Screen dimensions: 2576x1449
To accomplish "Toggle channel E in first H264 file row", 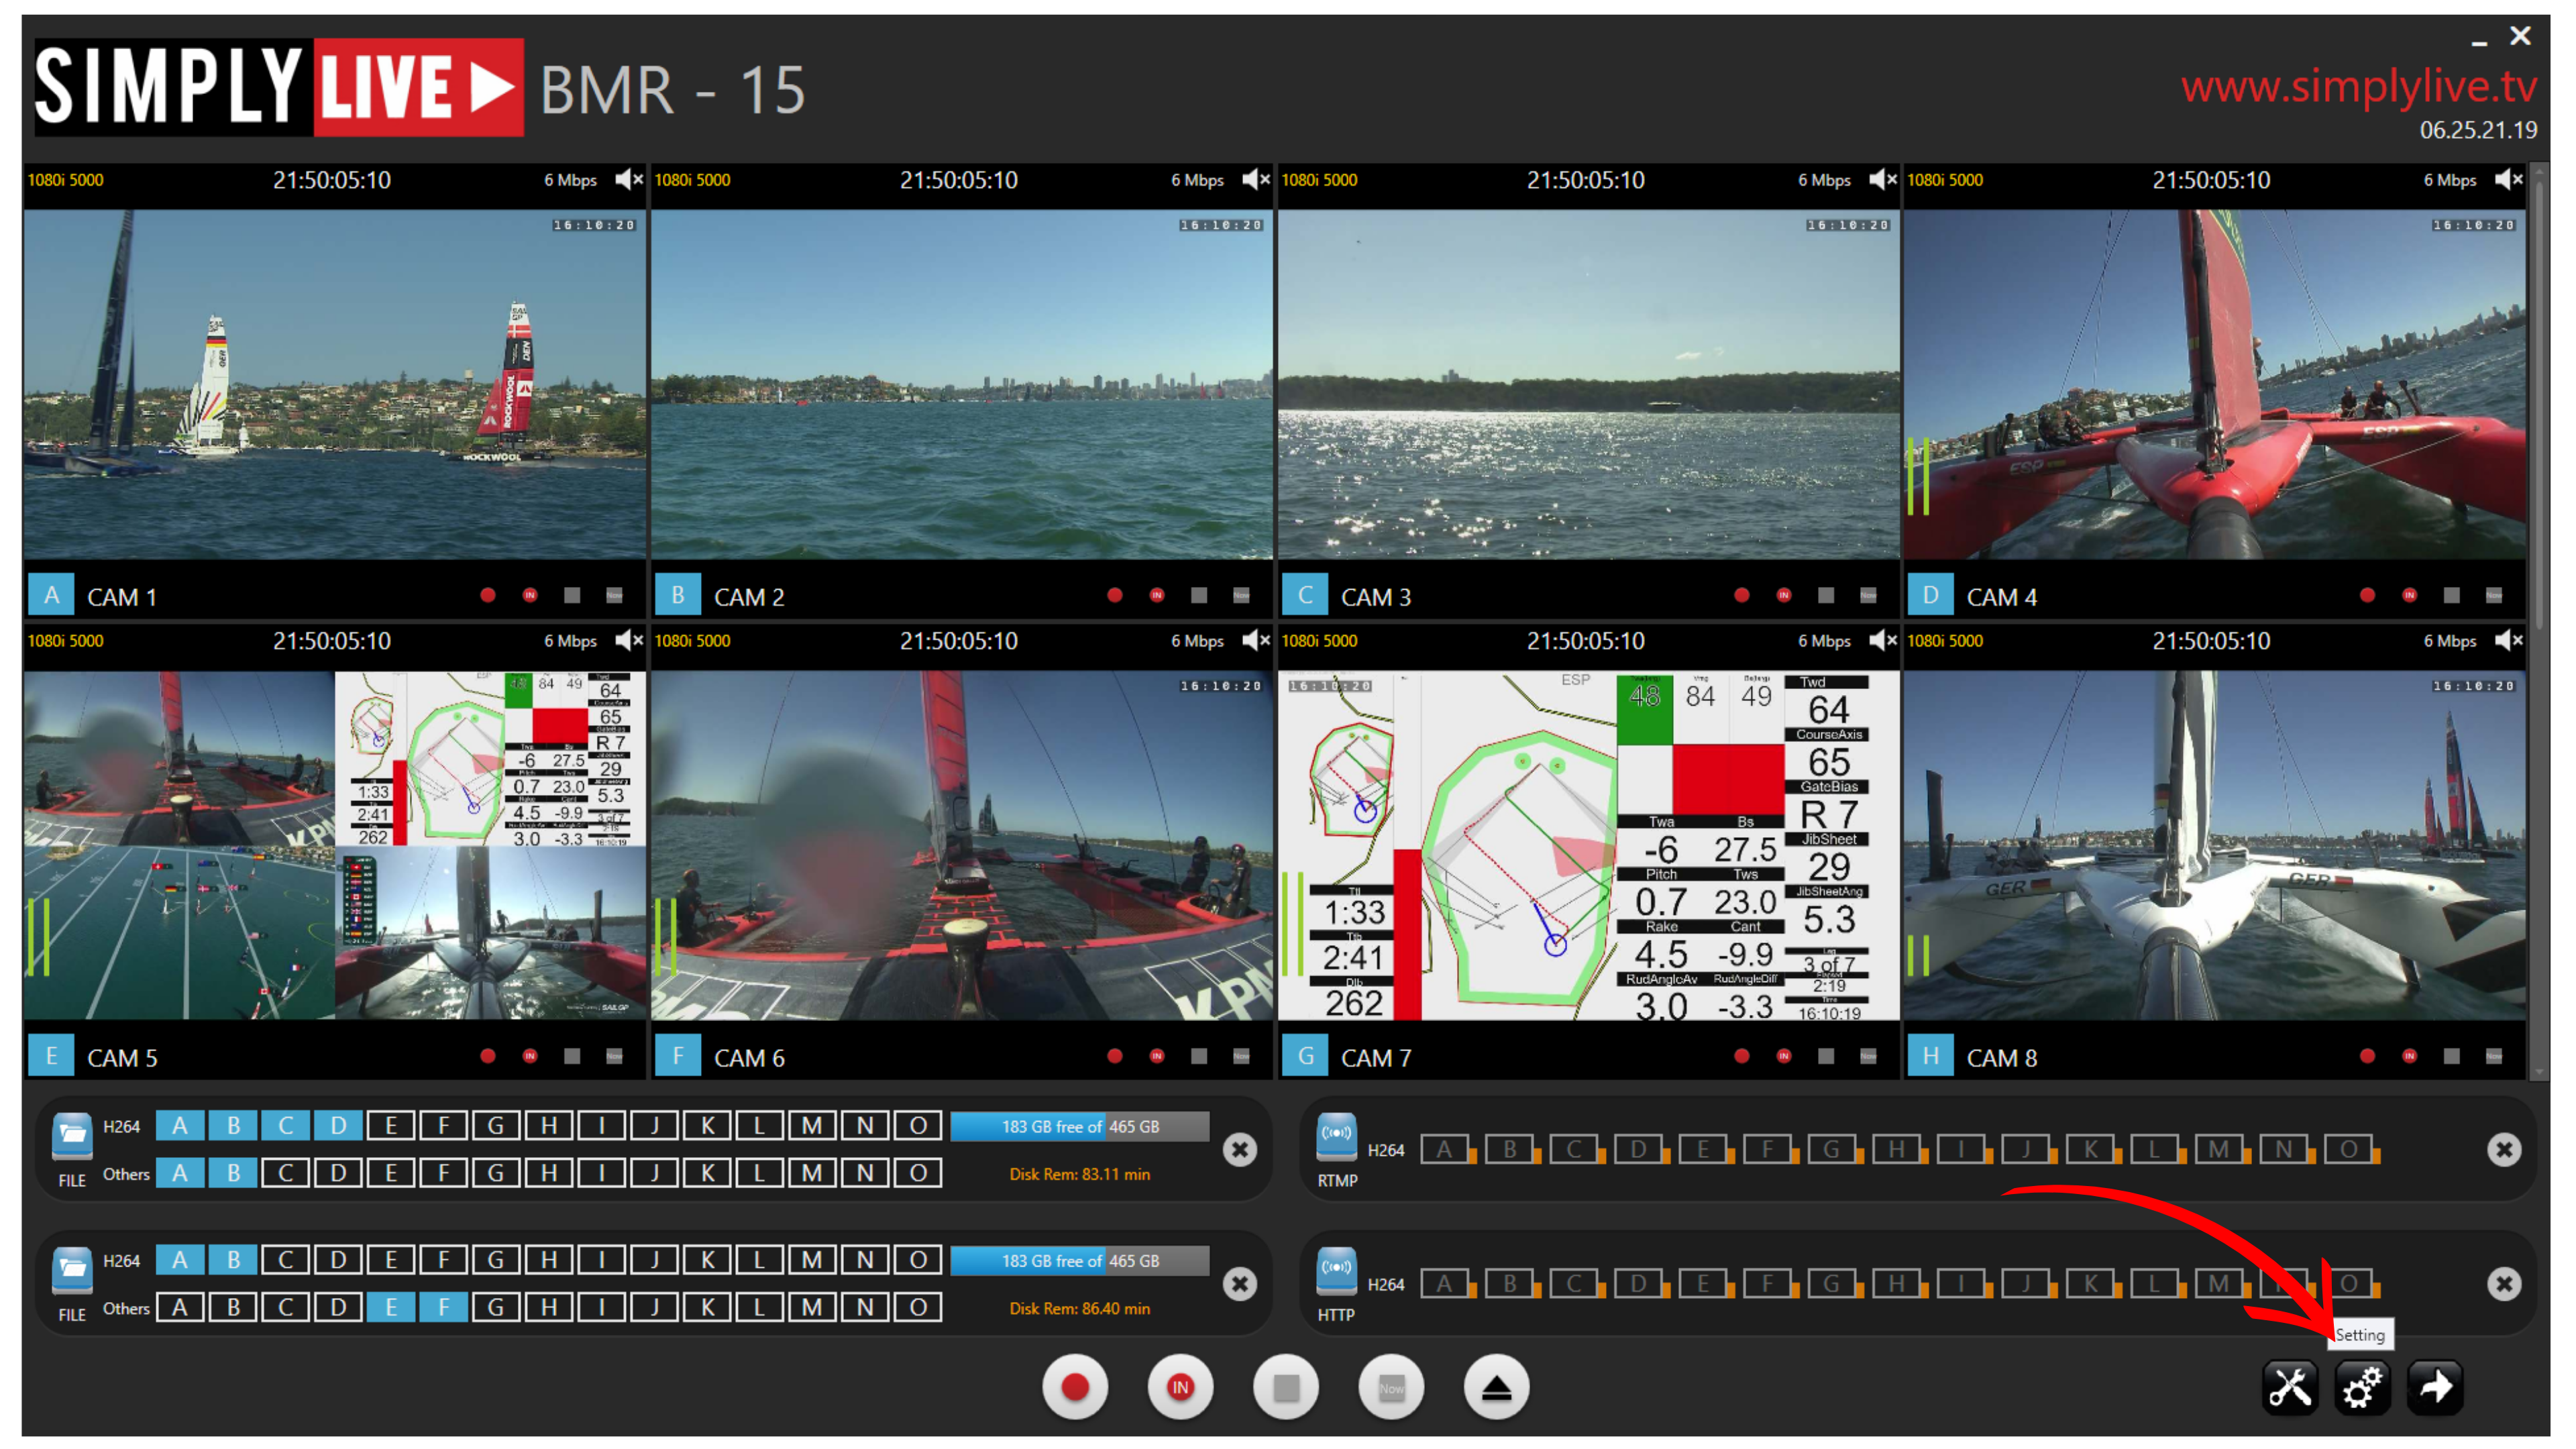I will (391, 1125).
